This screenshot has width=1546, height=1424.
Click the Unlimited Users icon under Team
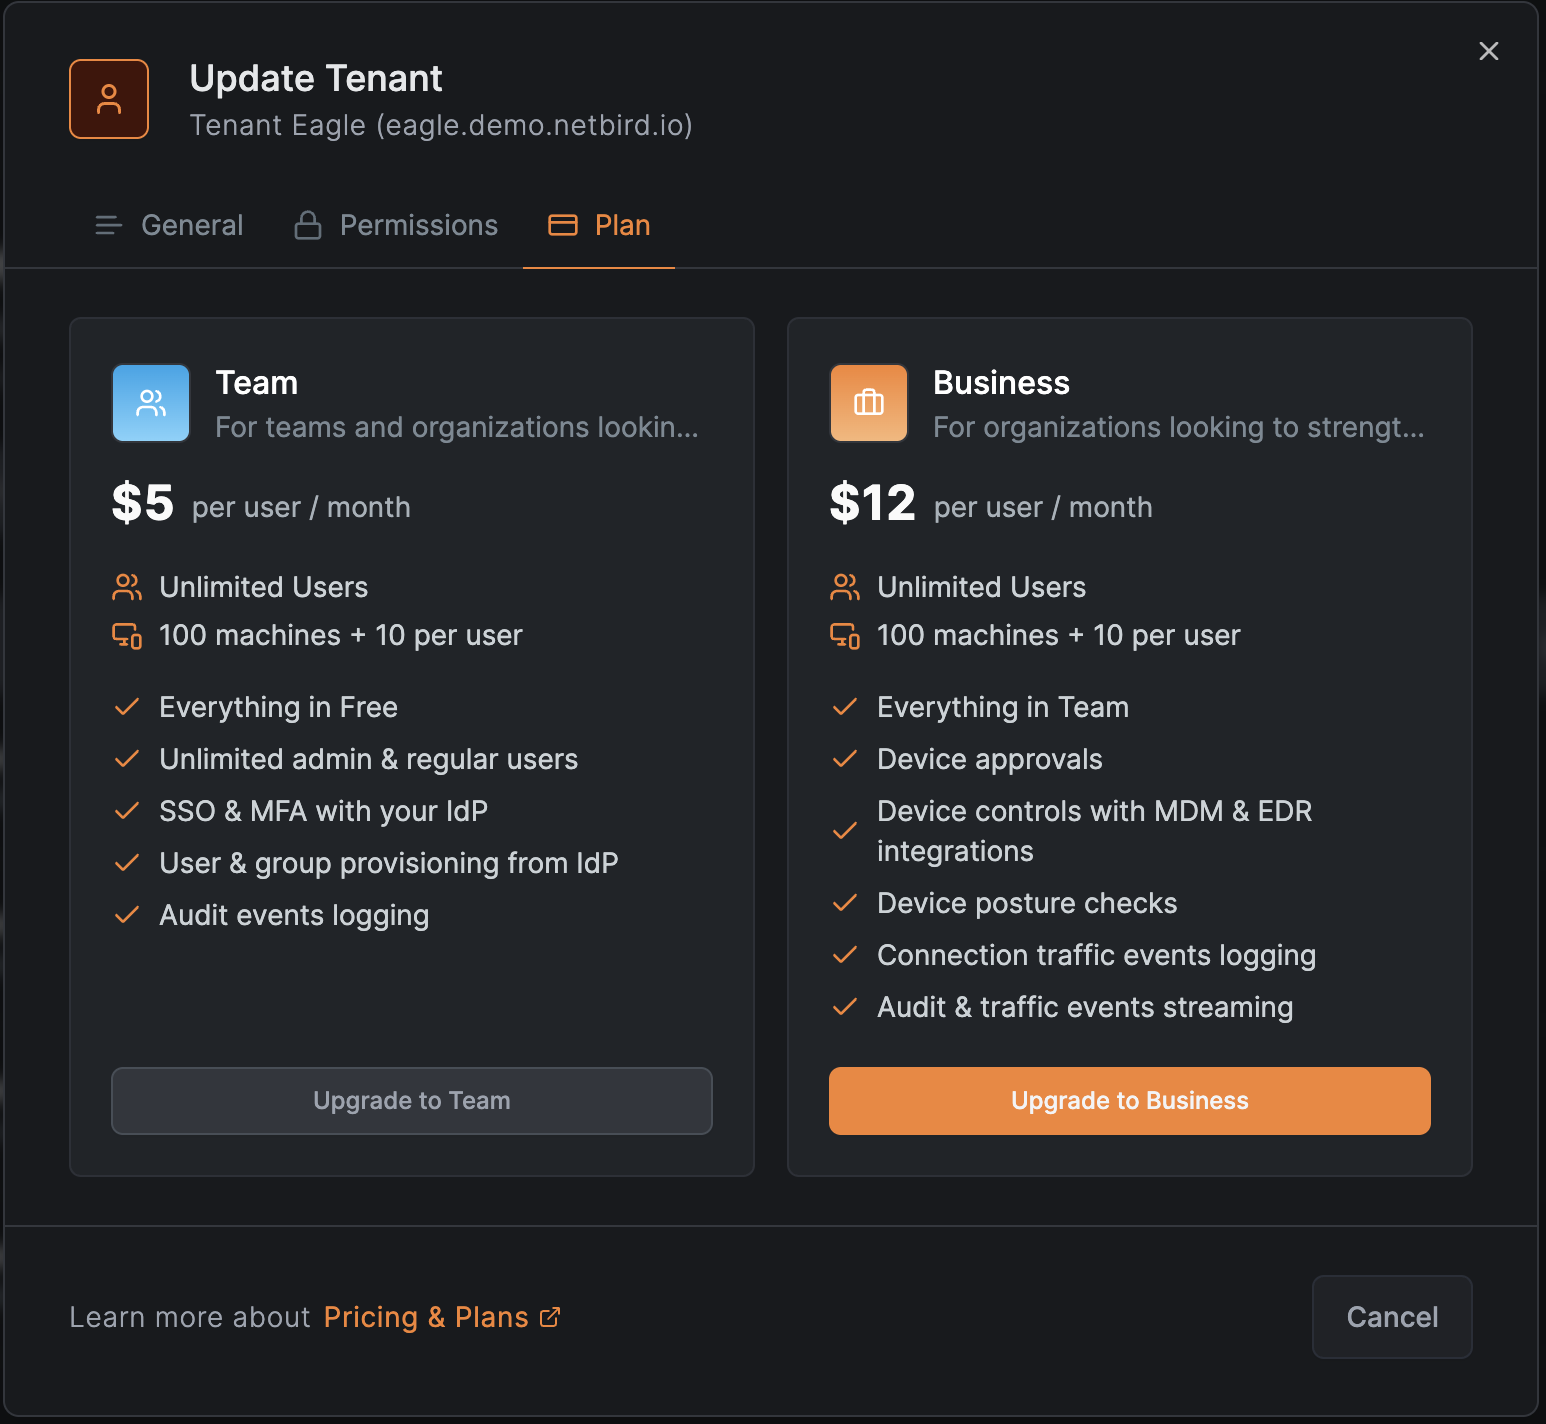127,587
